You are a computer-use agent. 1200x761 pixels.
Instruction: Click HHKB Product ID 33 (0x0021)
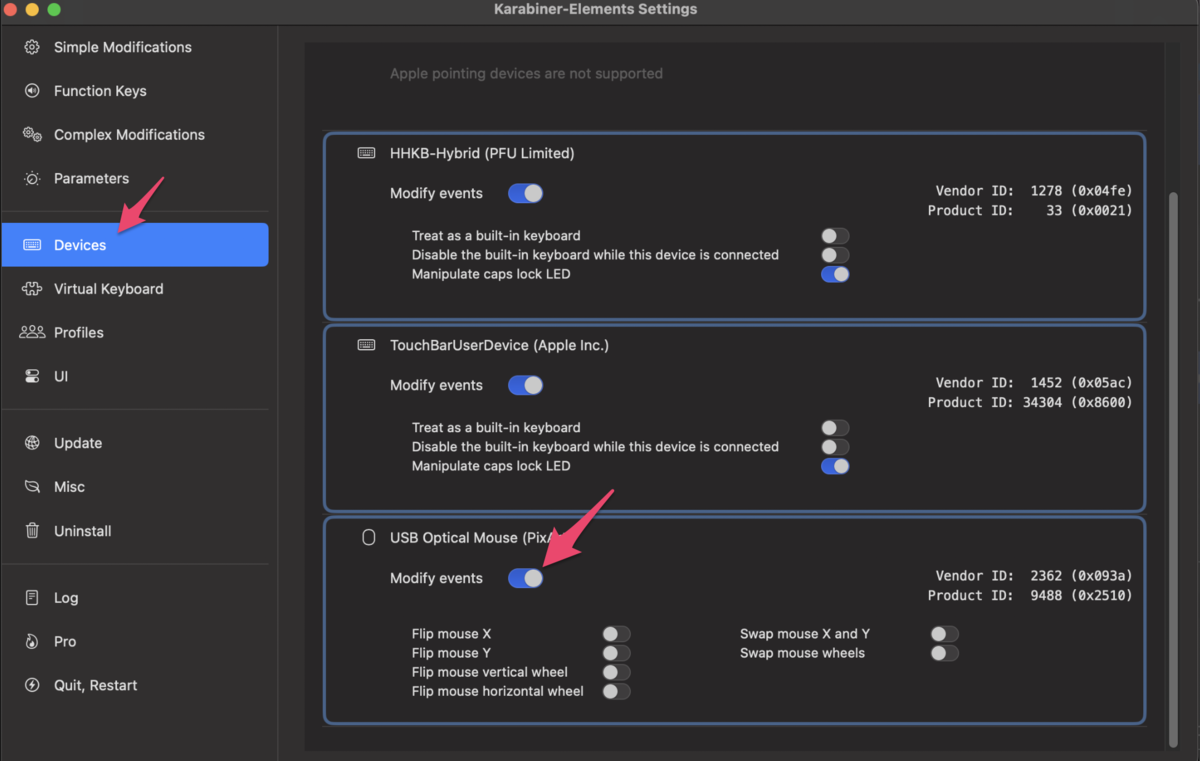coord(1030,210)
